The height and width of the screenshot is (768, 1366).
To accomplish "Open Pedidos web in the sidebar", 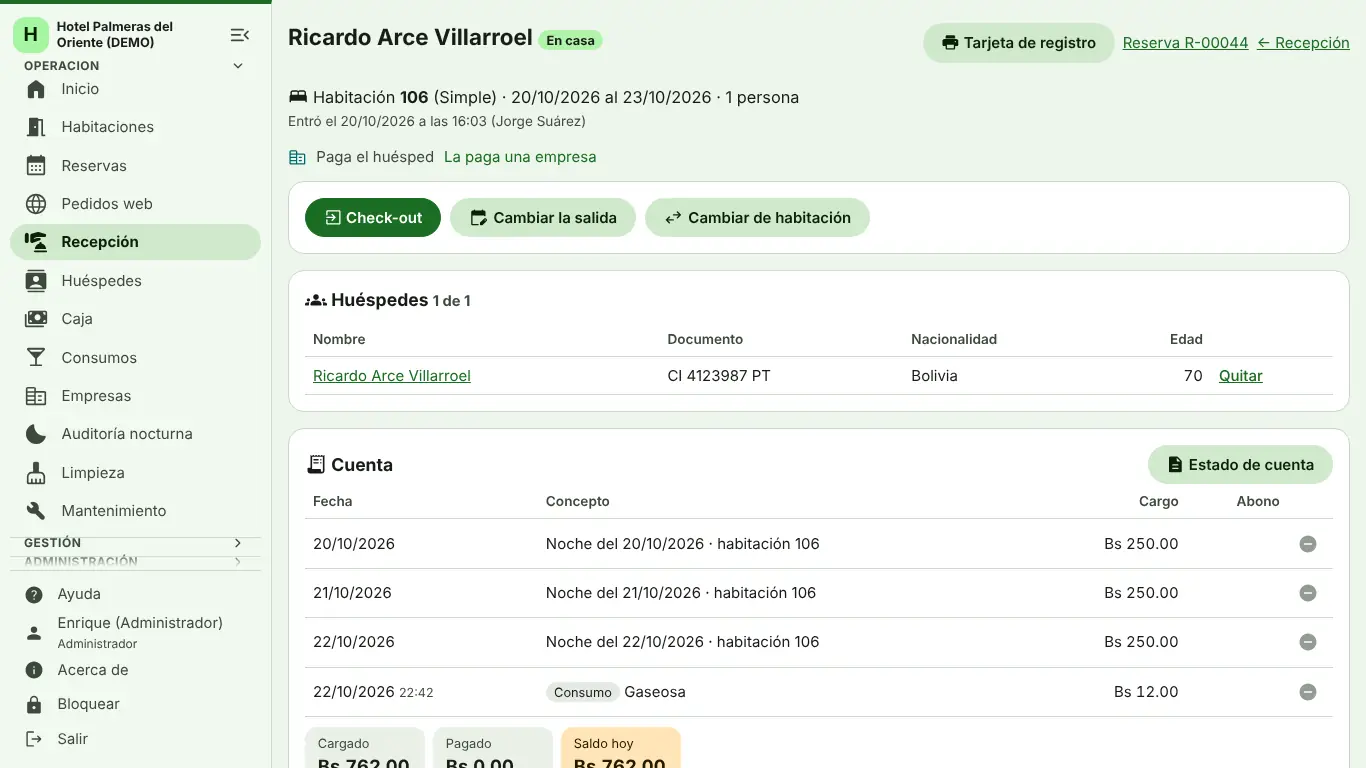I will click(x=135, y=204).
